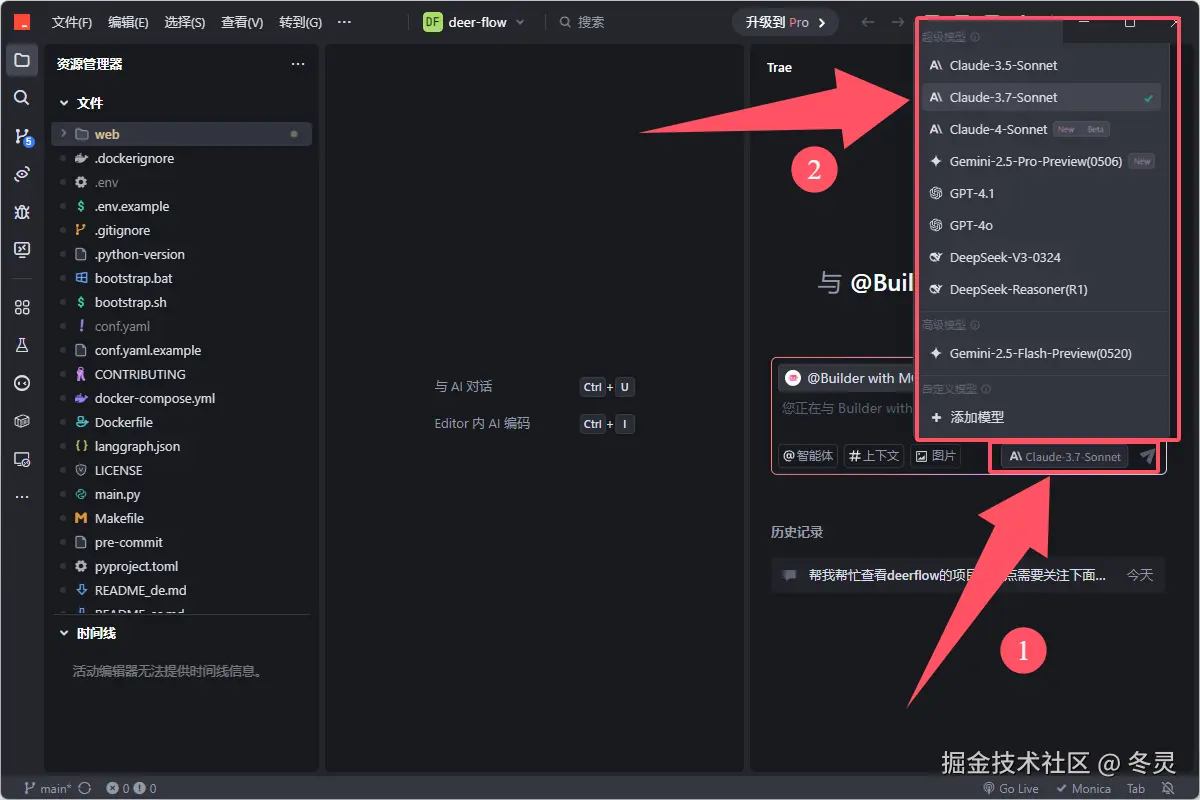Open the Remote Explorer monitor icon
This screenshot has width=1200, height=800.
click(22, 250)
